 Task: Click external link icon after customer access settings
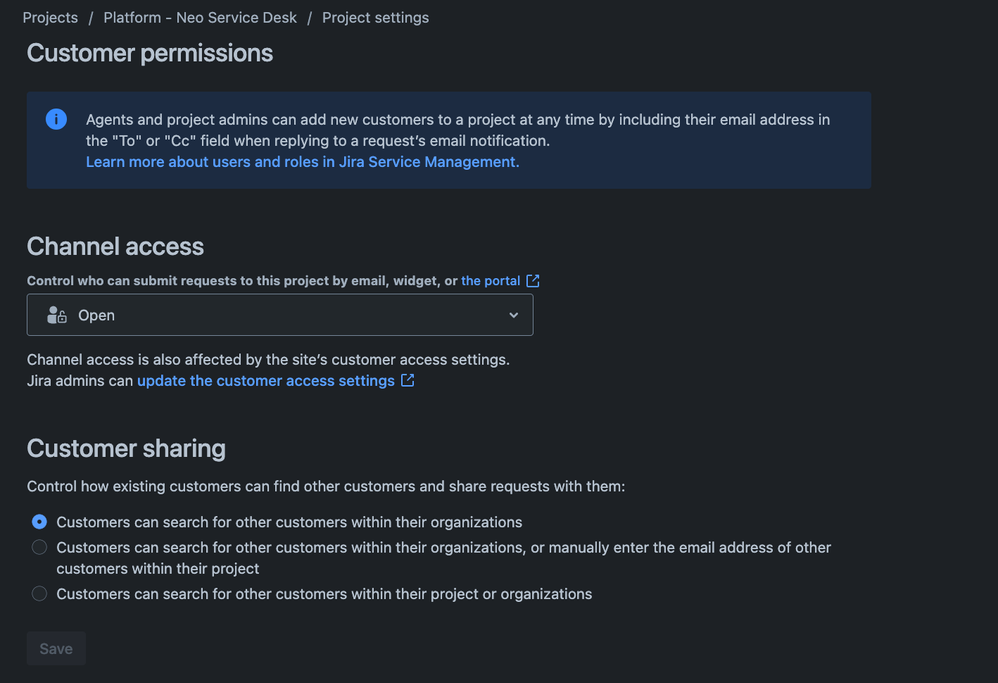[x=408, y=380]
